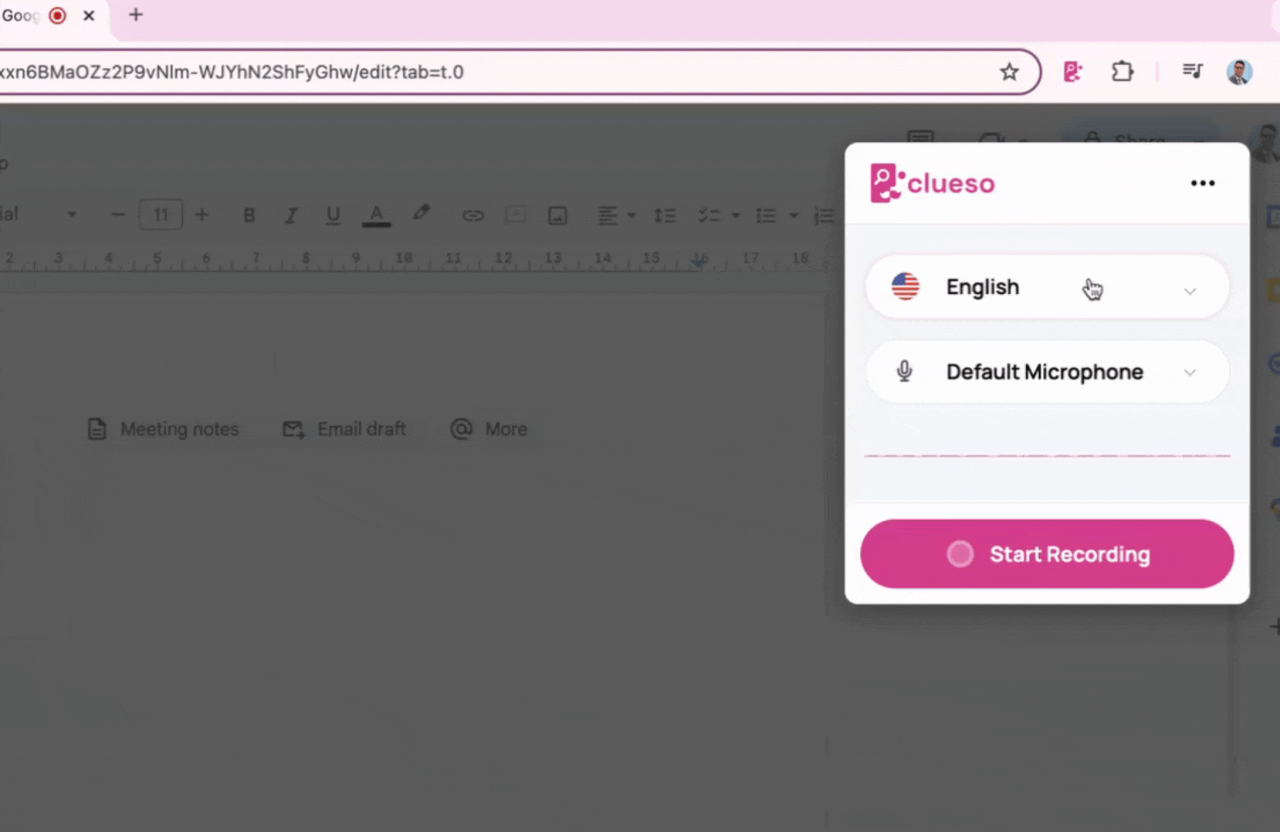Image resolution: width=1280 pixels, height=832 pixels.
Task: Expand the Default Microphone dropdown
Action: pyautogui.click(x=1047, y=372)
